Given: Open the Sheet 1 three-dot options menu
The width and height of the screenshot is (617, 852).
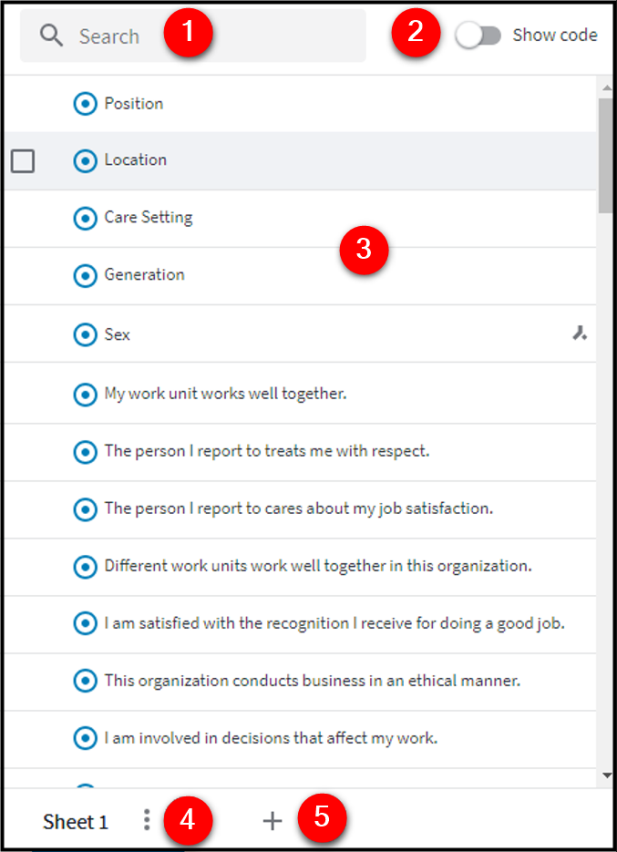Looking at the screenshot, I should coord(146,820).
